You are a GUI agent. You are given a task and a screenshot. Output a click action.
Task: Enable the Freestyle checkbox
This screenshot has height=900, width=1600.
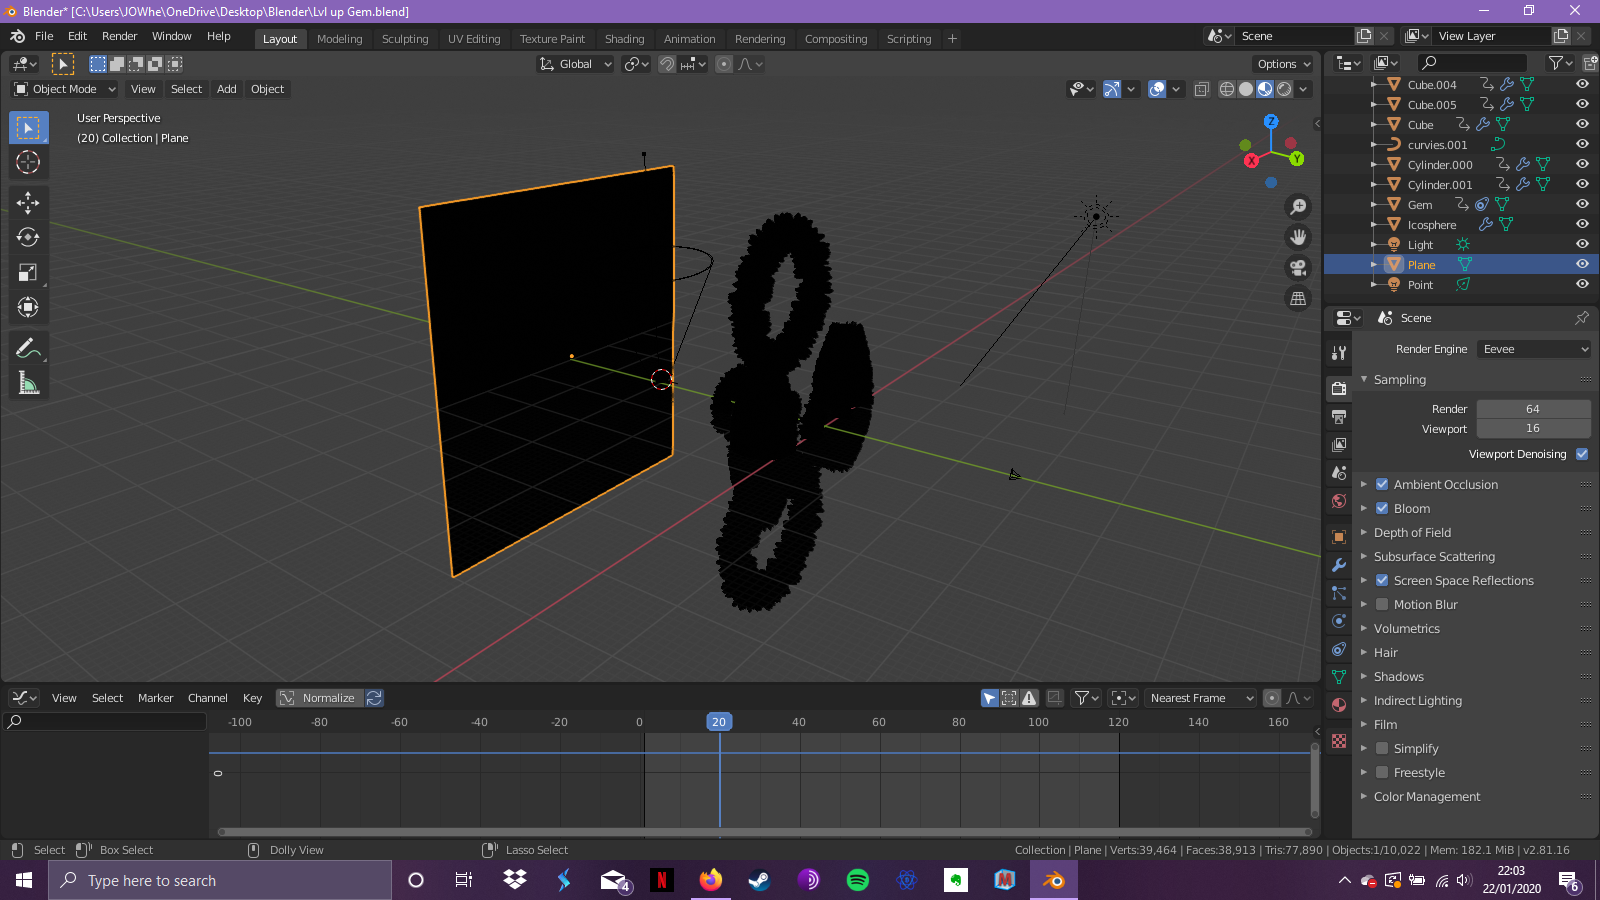pos(1382,772)
